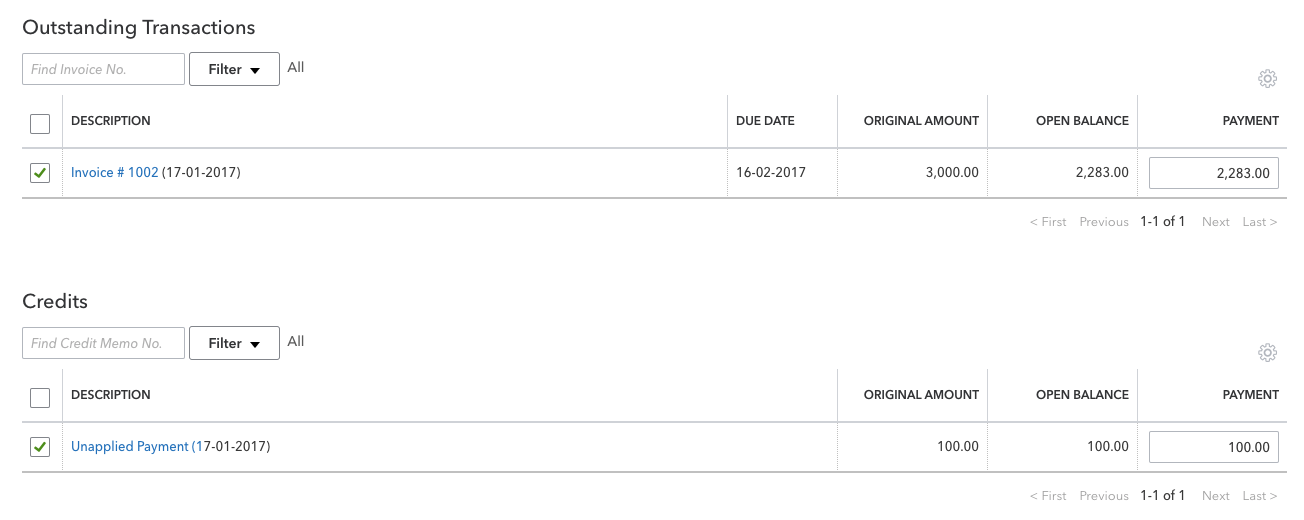Image resolution: width=1304 pixels, height=520 pixels.
Task: Sort by DUE DATE column header
Action: coord(765,121)
